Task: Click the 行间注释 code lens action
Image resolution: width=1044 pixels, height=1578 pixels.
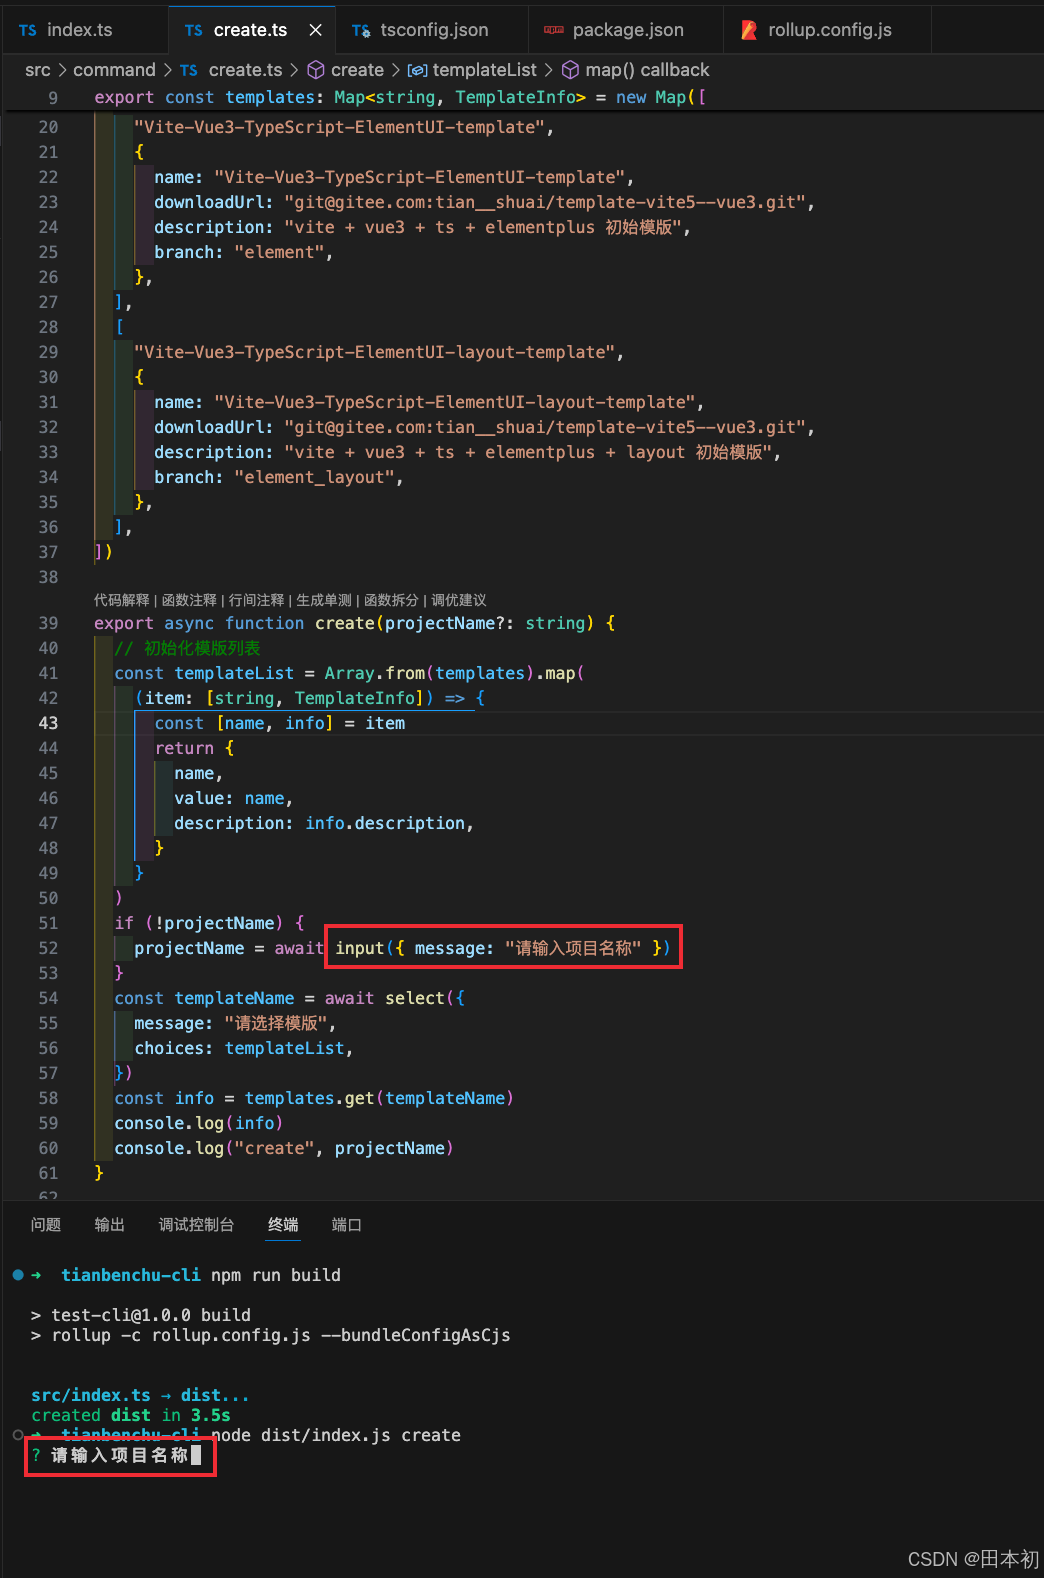Action: tap(256, 600)
